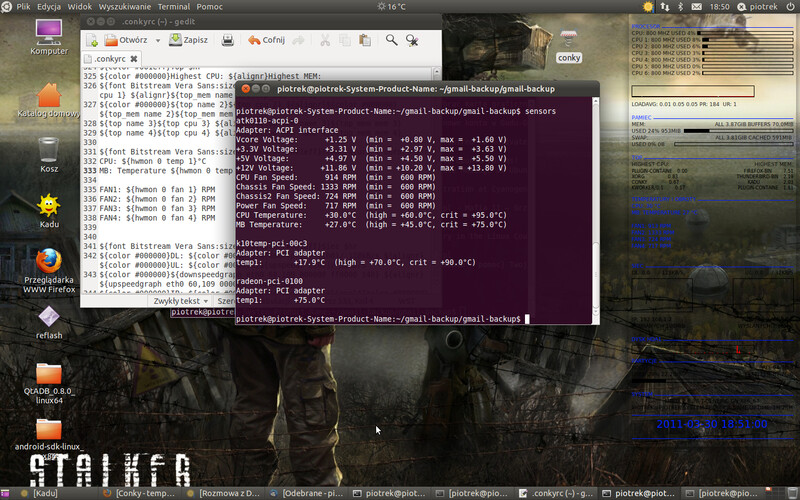800x500 pixels.
Task: Click the New document icon in gedit
Action: click(x=93, y=41)
